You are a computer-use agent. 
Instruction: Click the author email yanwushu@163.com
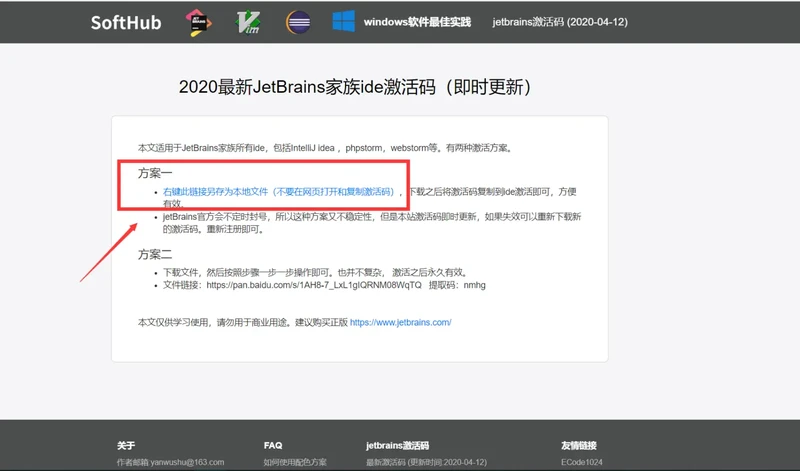tap(171, 462)
